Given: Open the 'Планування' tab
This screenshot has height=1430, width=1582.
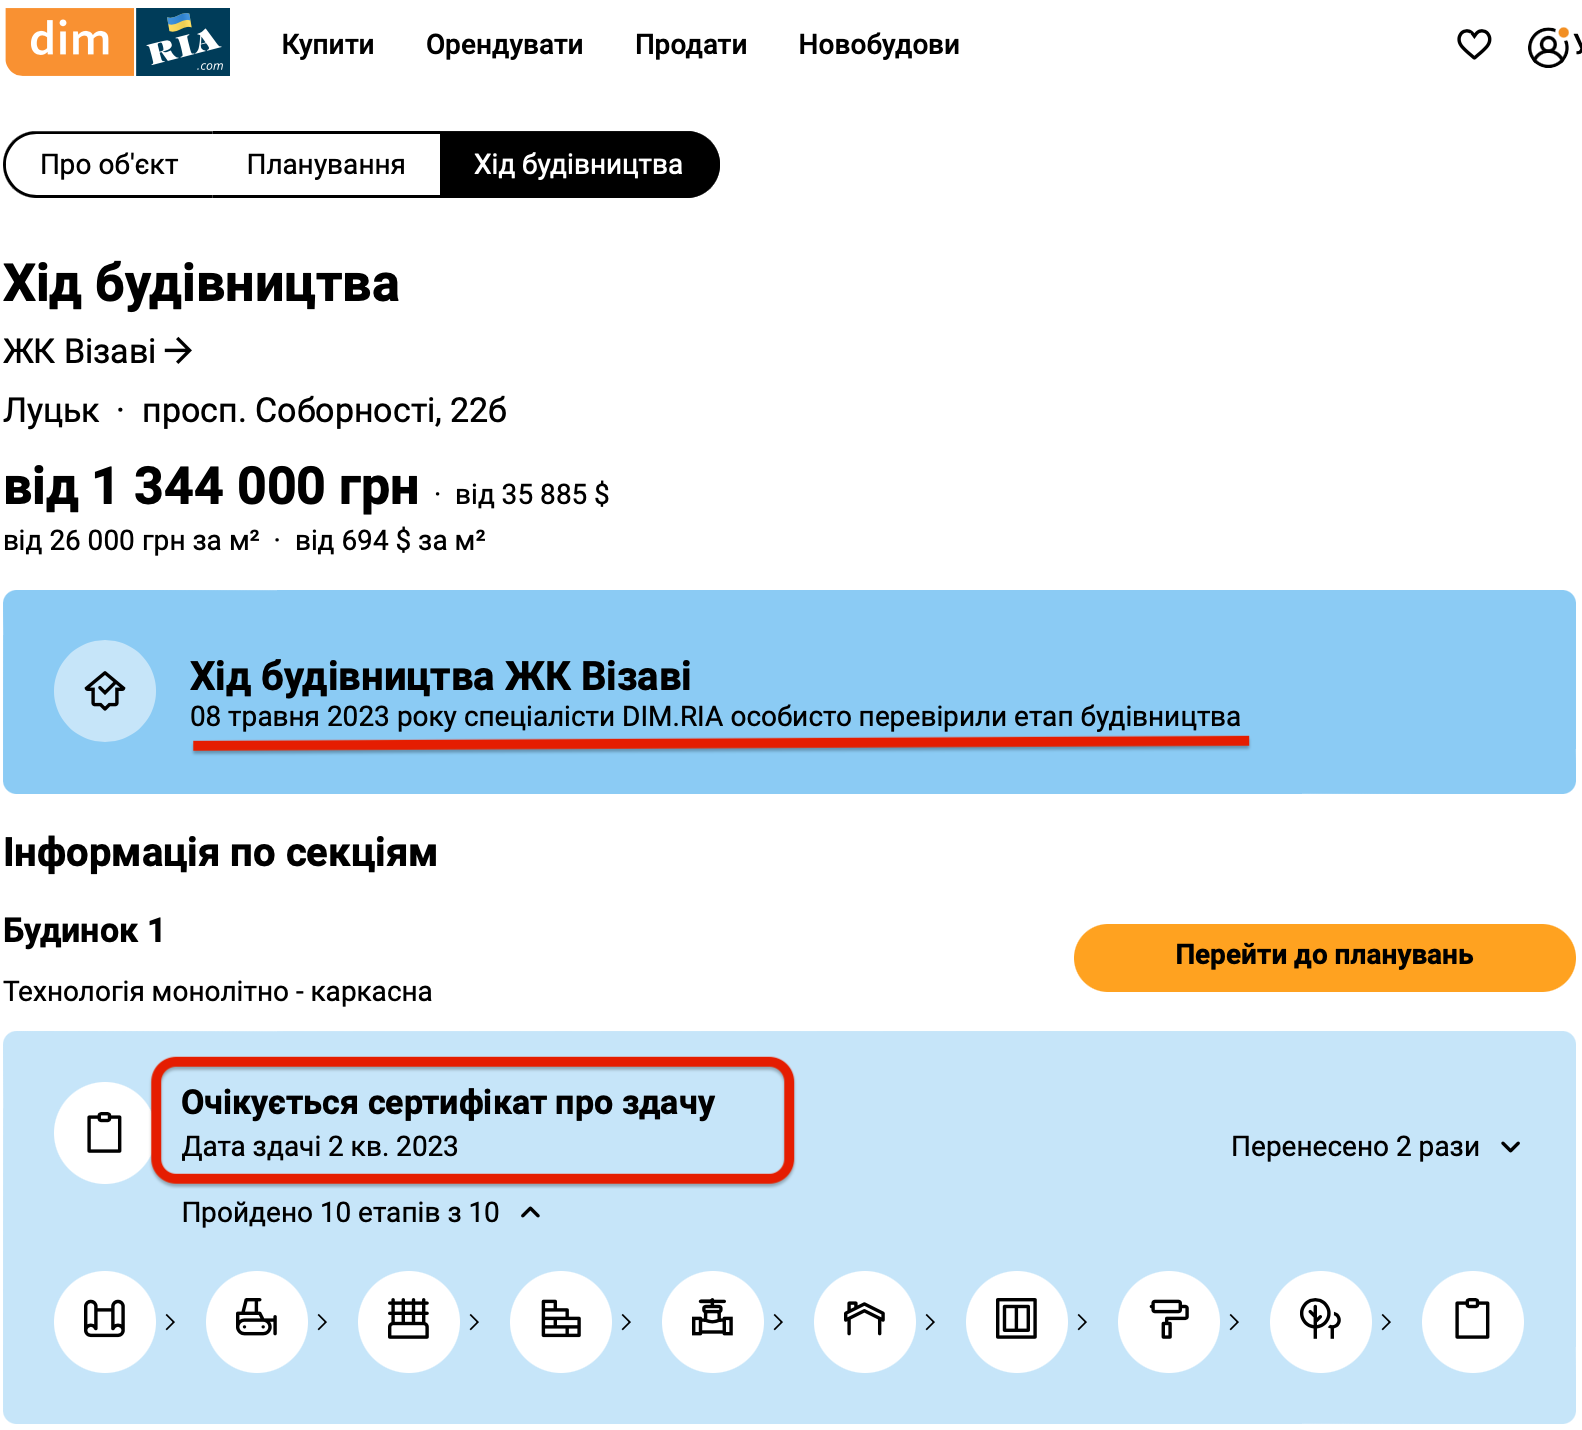Looking at the screenshot, I should pyautogui.click(x=326, y=165).
